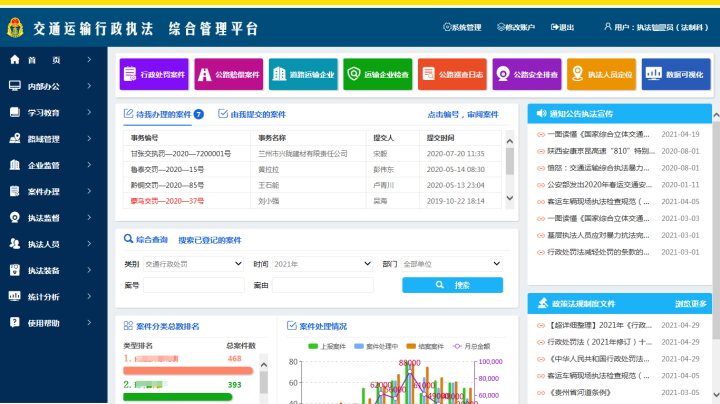Toggle 上报案件 legend series in chart
Screen dimensions: 720x404
pyautogui.click(x=327, y=346)
